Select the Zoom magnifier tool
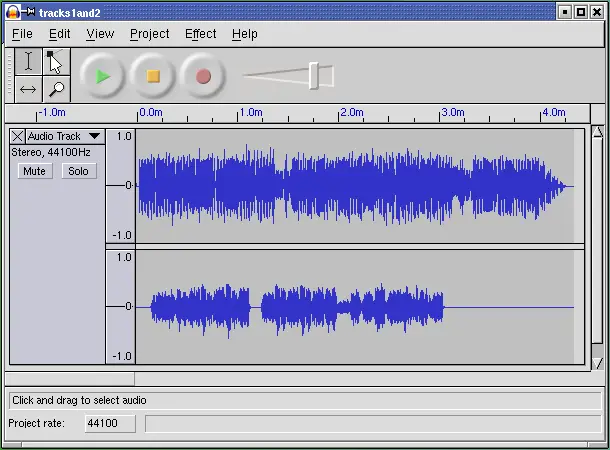 55,89
